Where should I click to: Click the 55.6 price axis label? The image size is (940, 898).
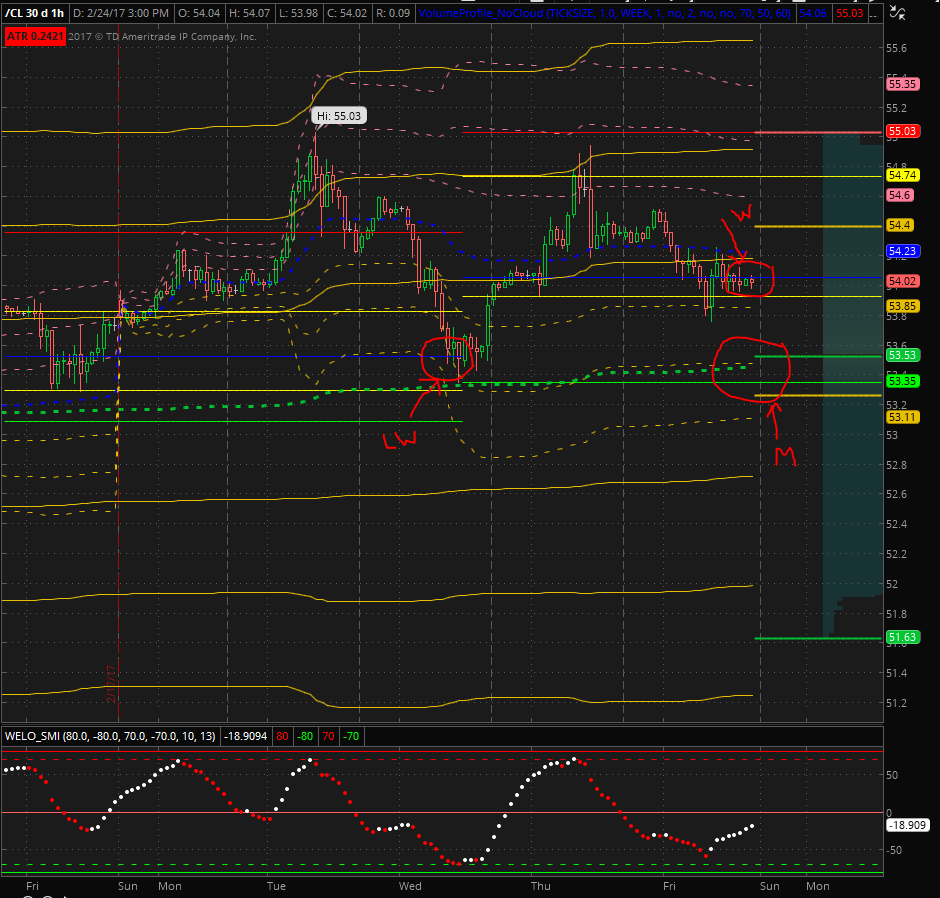(896, 49)
